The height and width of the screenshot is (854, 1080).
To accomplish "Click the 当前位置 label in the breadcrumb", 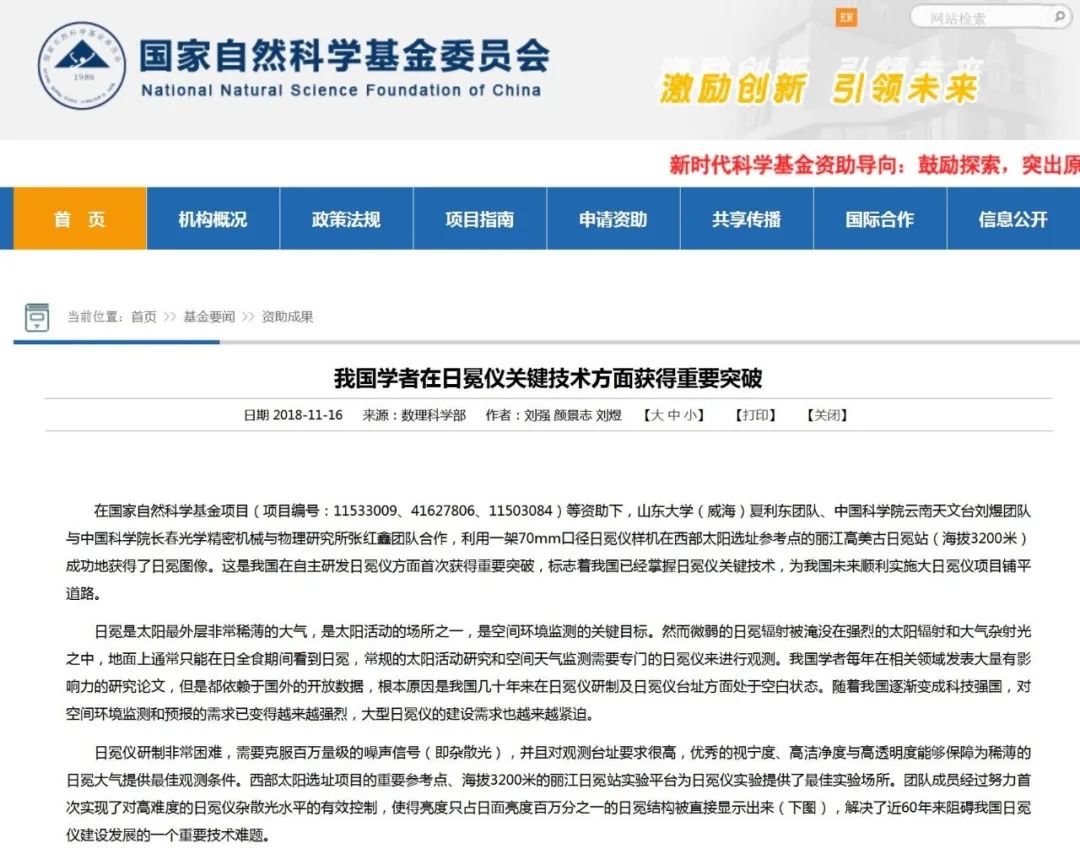I will point(94,317).
